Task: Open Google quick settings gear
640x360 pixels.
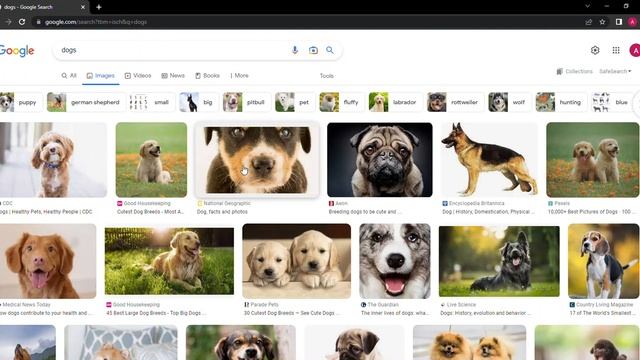Action: pos(595,50)
